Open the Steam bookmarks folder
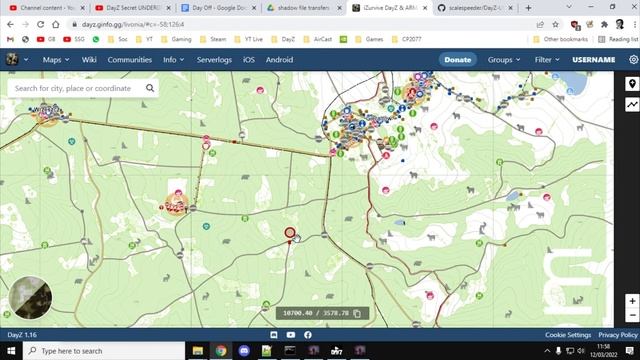This screenshot has width=640, height=360. [x=213, y=39]
